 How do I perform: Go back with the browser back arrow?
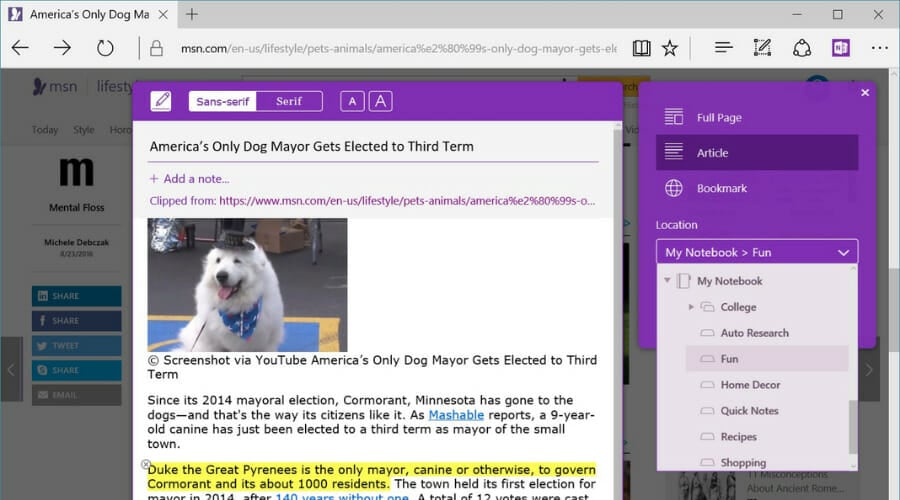tap(20, 48)
